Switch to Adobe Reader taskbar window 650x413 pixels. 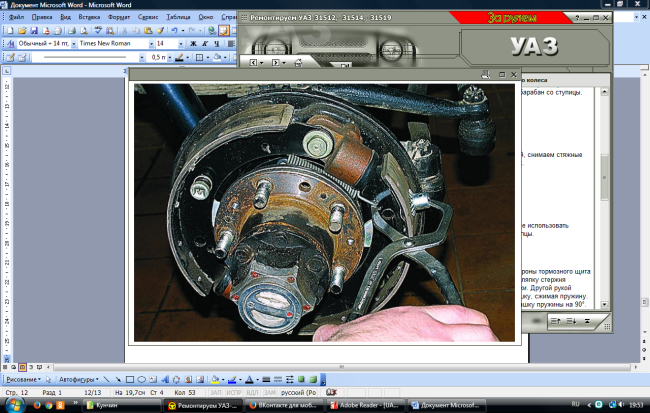[366, 406]
